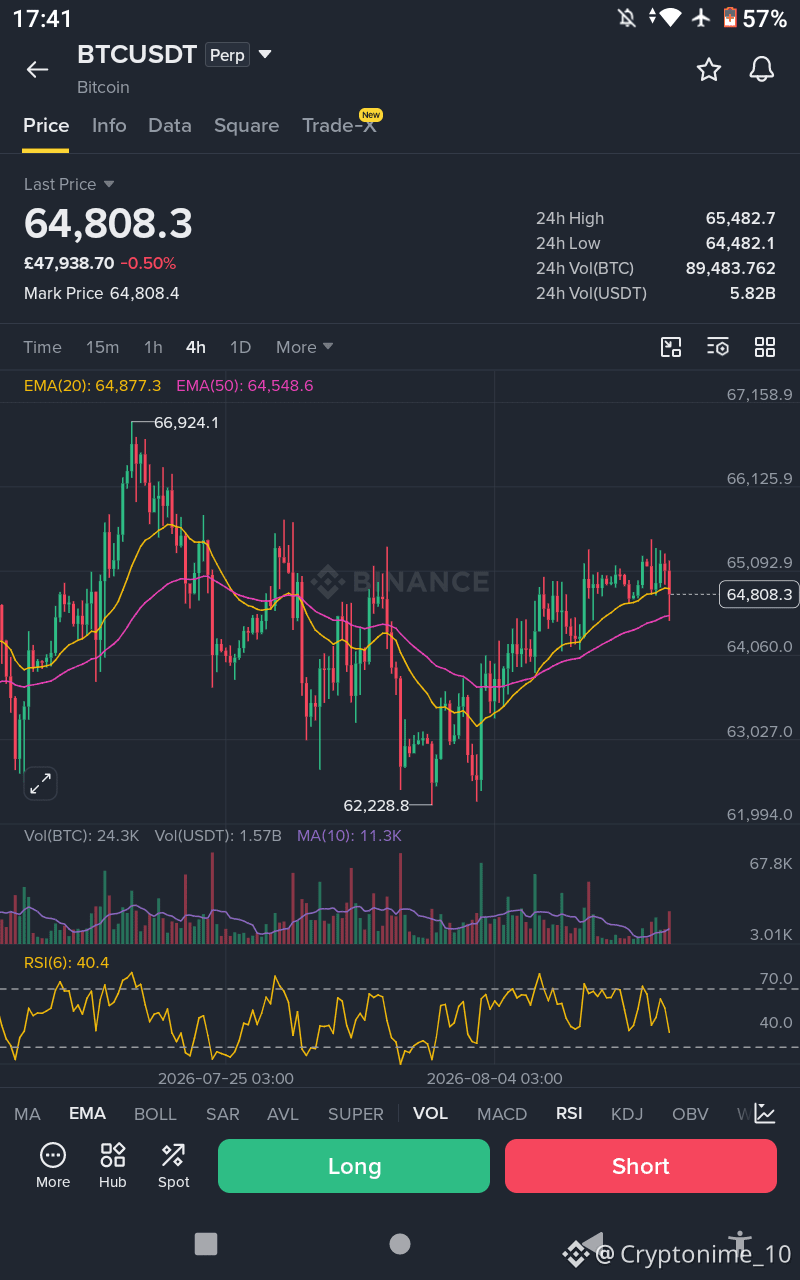Tap the green Long button

354,1166
